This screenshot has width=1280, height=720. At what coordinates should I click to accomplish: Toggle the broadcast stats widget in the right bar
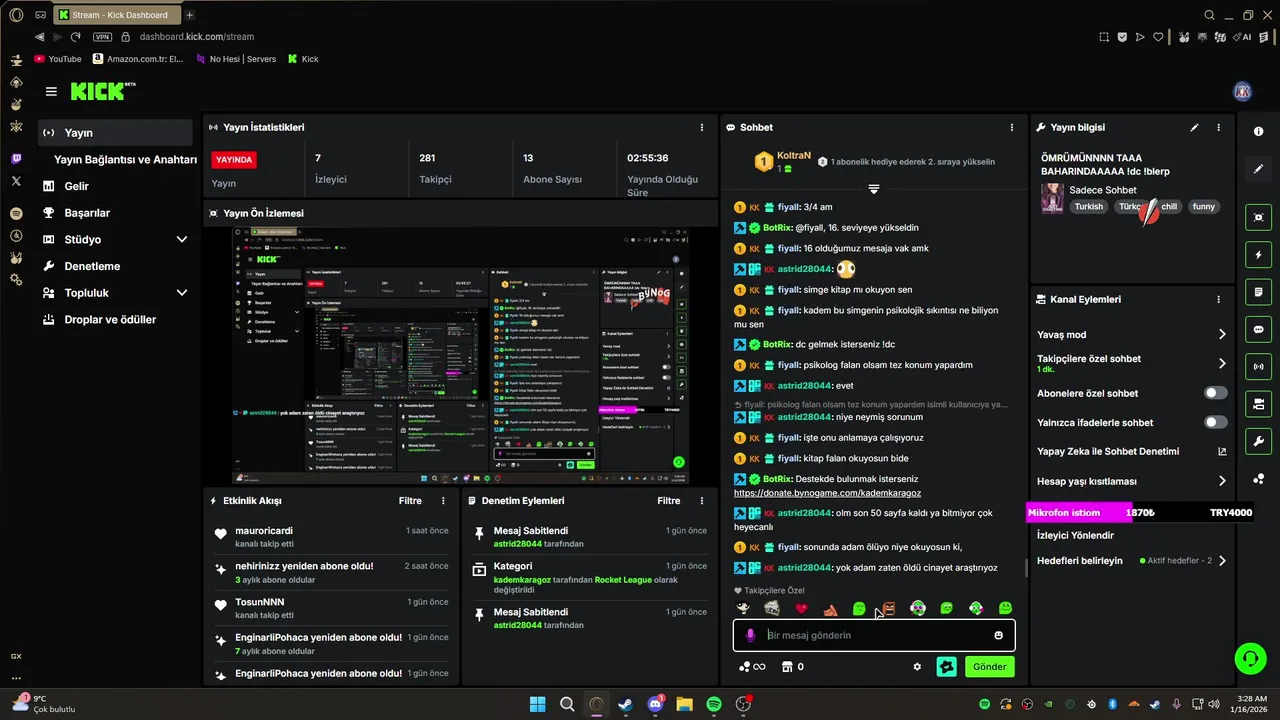(1258, 367)
